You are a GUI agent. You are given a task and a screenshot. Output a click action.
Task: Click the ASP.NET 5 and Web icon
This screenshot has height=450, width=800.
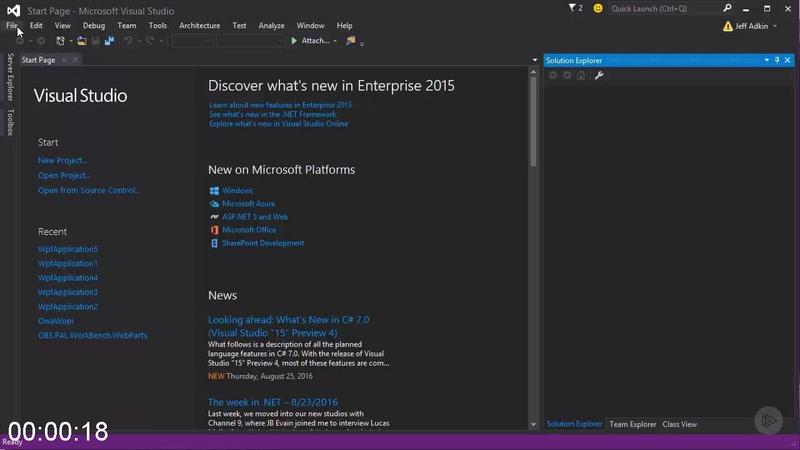214,217
